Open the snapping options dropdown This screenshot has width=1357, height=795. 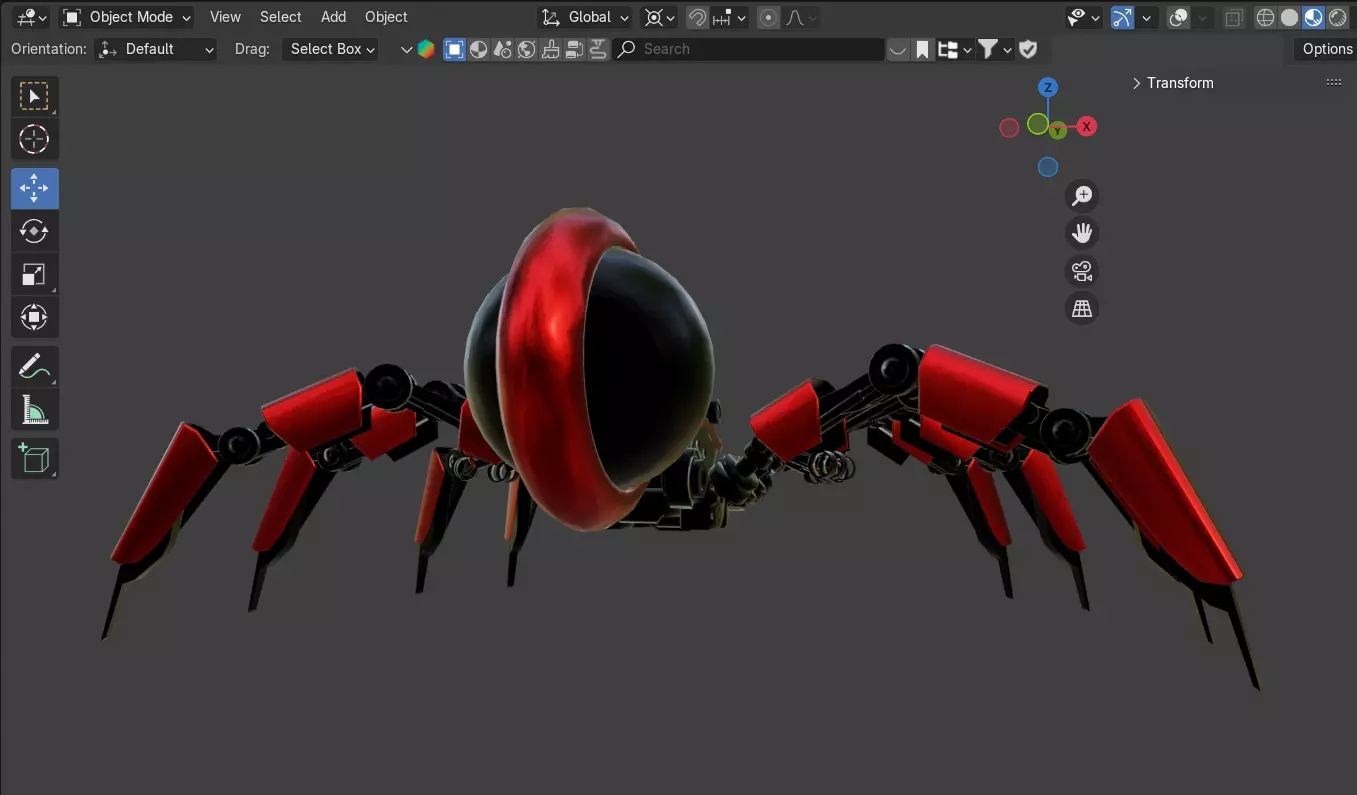[x=730, y=17]
